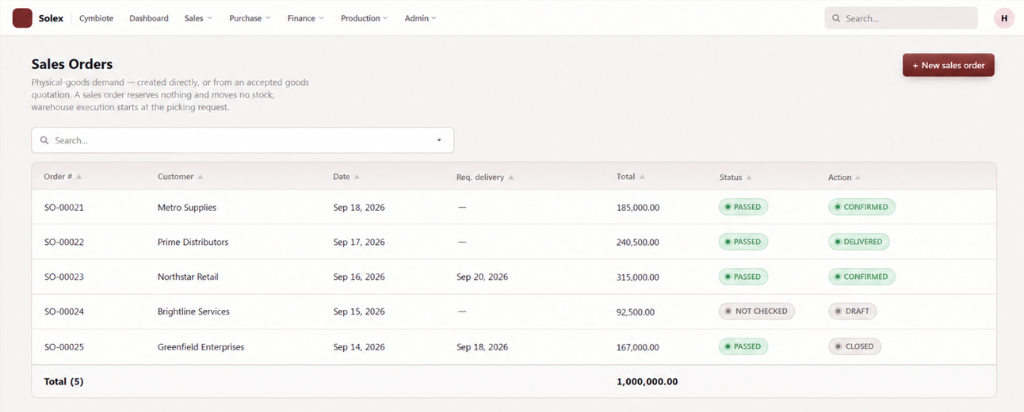Click grand total 1,000,000.00
This screenshot has height=412, width=1024.
click(x=647, y=381)
